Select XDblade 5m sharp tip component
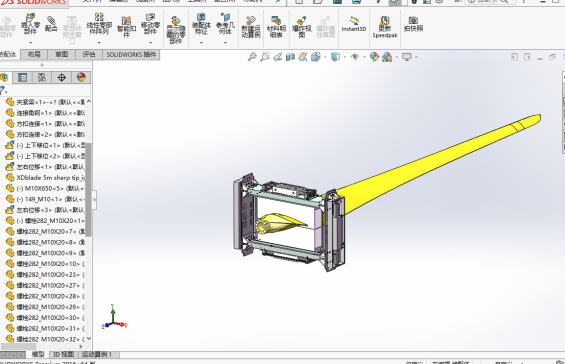 (x=45, y=177)
